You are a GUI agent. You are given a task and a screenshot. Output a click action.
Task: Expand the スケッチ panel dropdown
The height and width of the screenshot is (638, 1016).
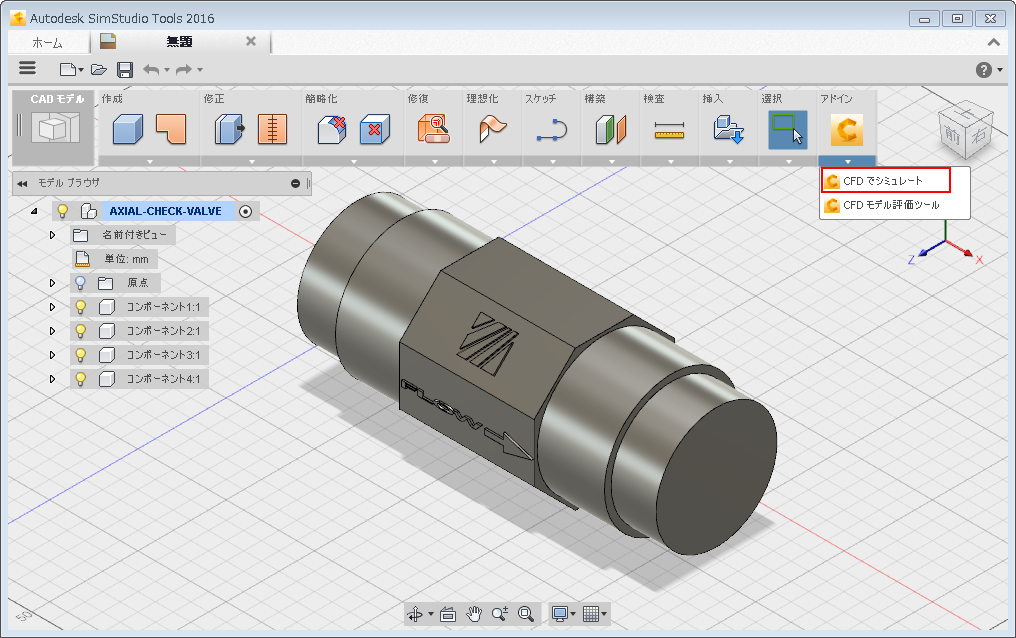click(x=552, y=161)
